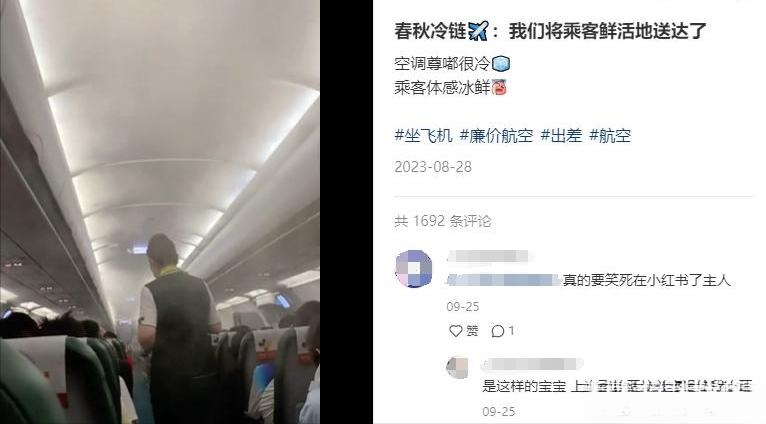The image size is (766, 424).
Task: Click the 共 1692 条评论 comment count
Action: 443,221
